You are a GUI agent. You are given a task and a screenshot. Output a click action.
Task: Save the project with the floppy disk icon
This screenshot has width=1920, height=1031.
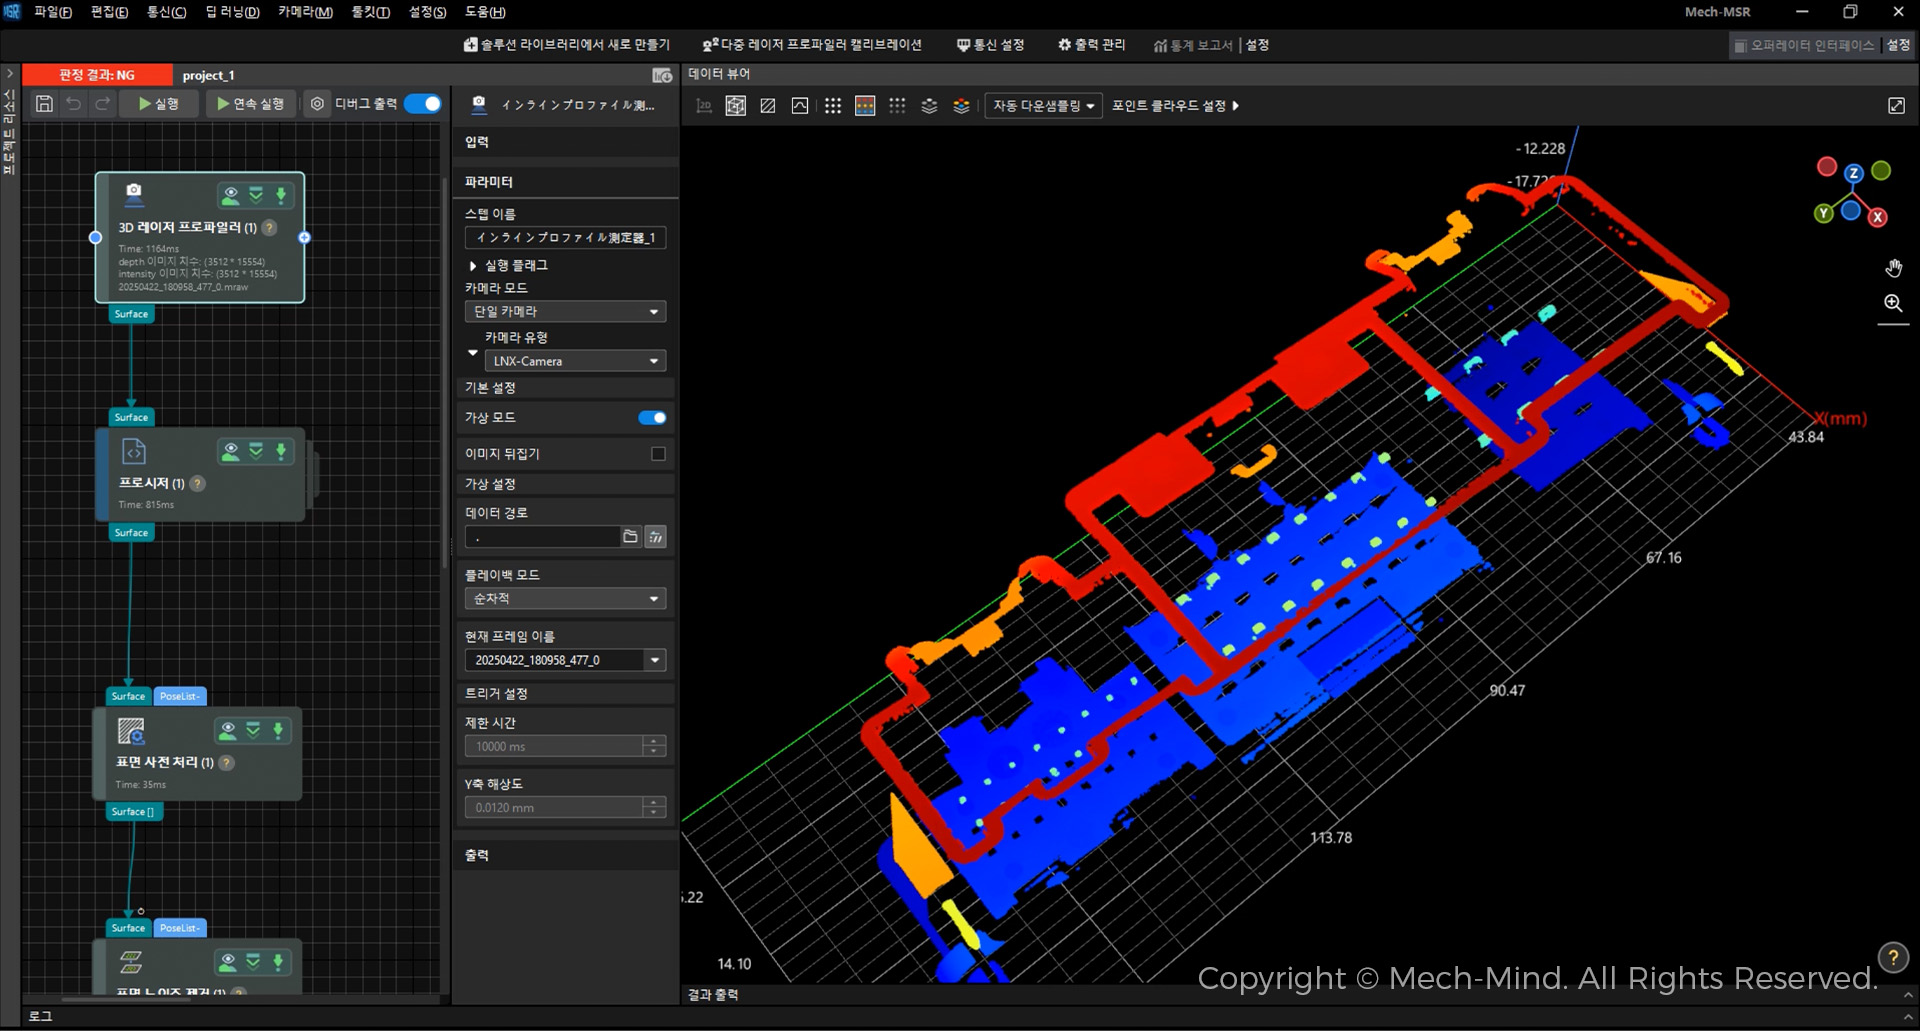tap(44, 104)
